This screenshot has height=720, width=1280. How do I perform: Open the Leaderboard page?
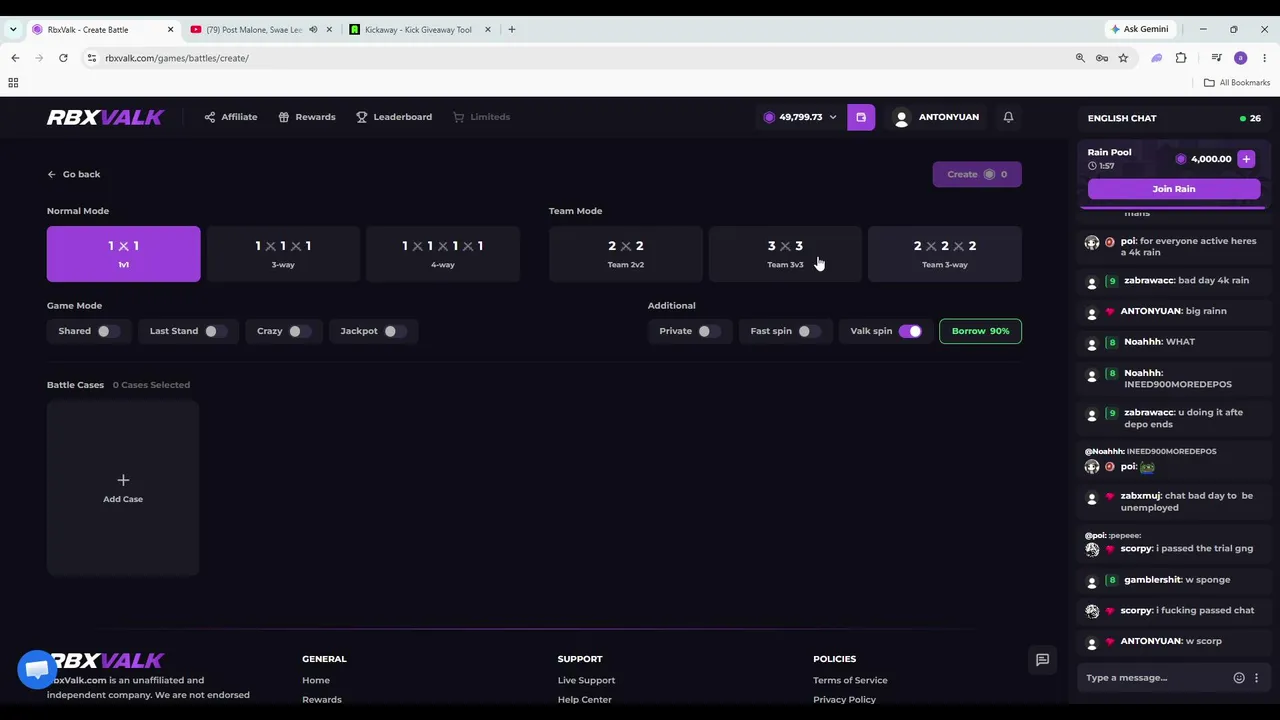tap(394, 117)
